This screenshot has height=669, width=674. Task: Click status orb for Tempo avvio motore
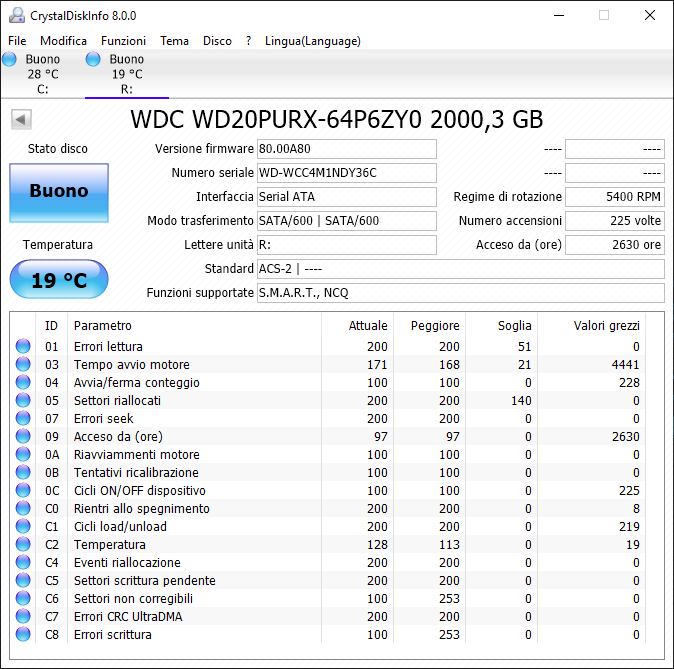point(23,364)
